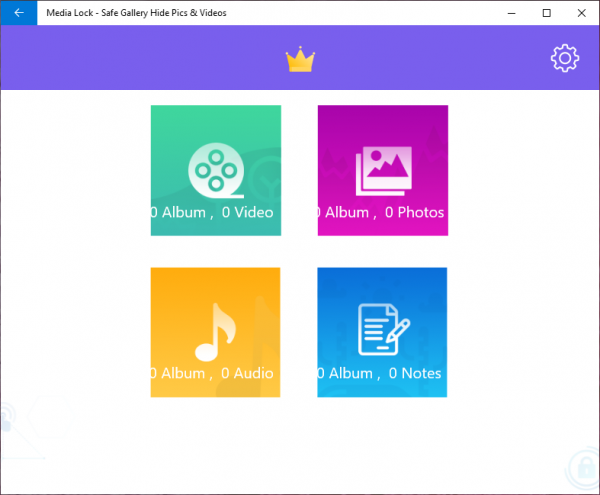Minimize the Media Lock window

click(x=511, y=13)
